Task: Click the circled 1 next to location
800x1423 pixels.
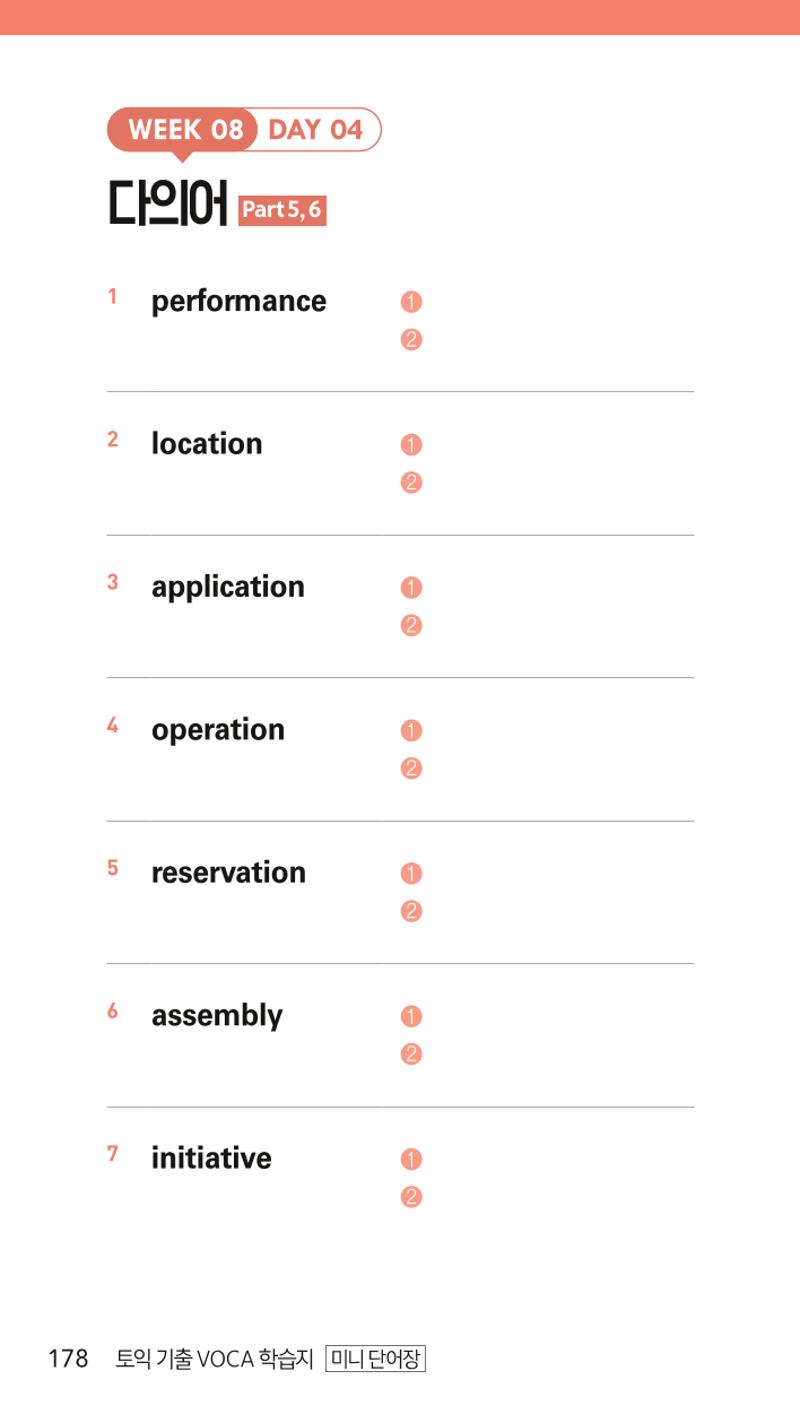Action: pos(411,445)
